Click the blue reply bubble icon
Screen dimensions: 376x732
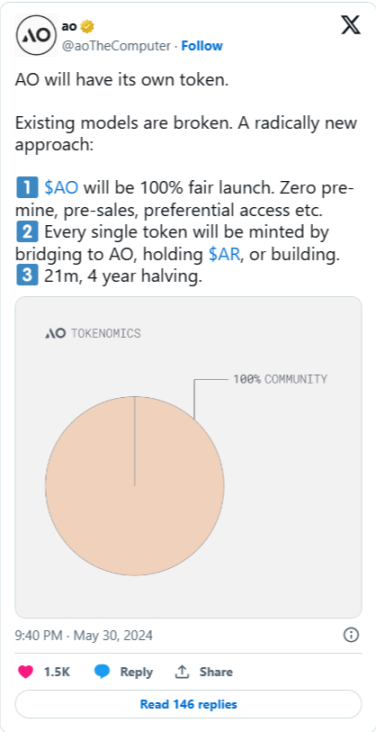[102, 672]
